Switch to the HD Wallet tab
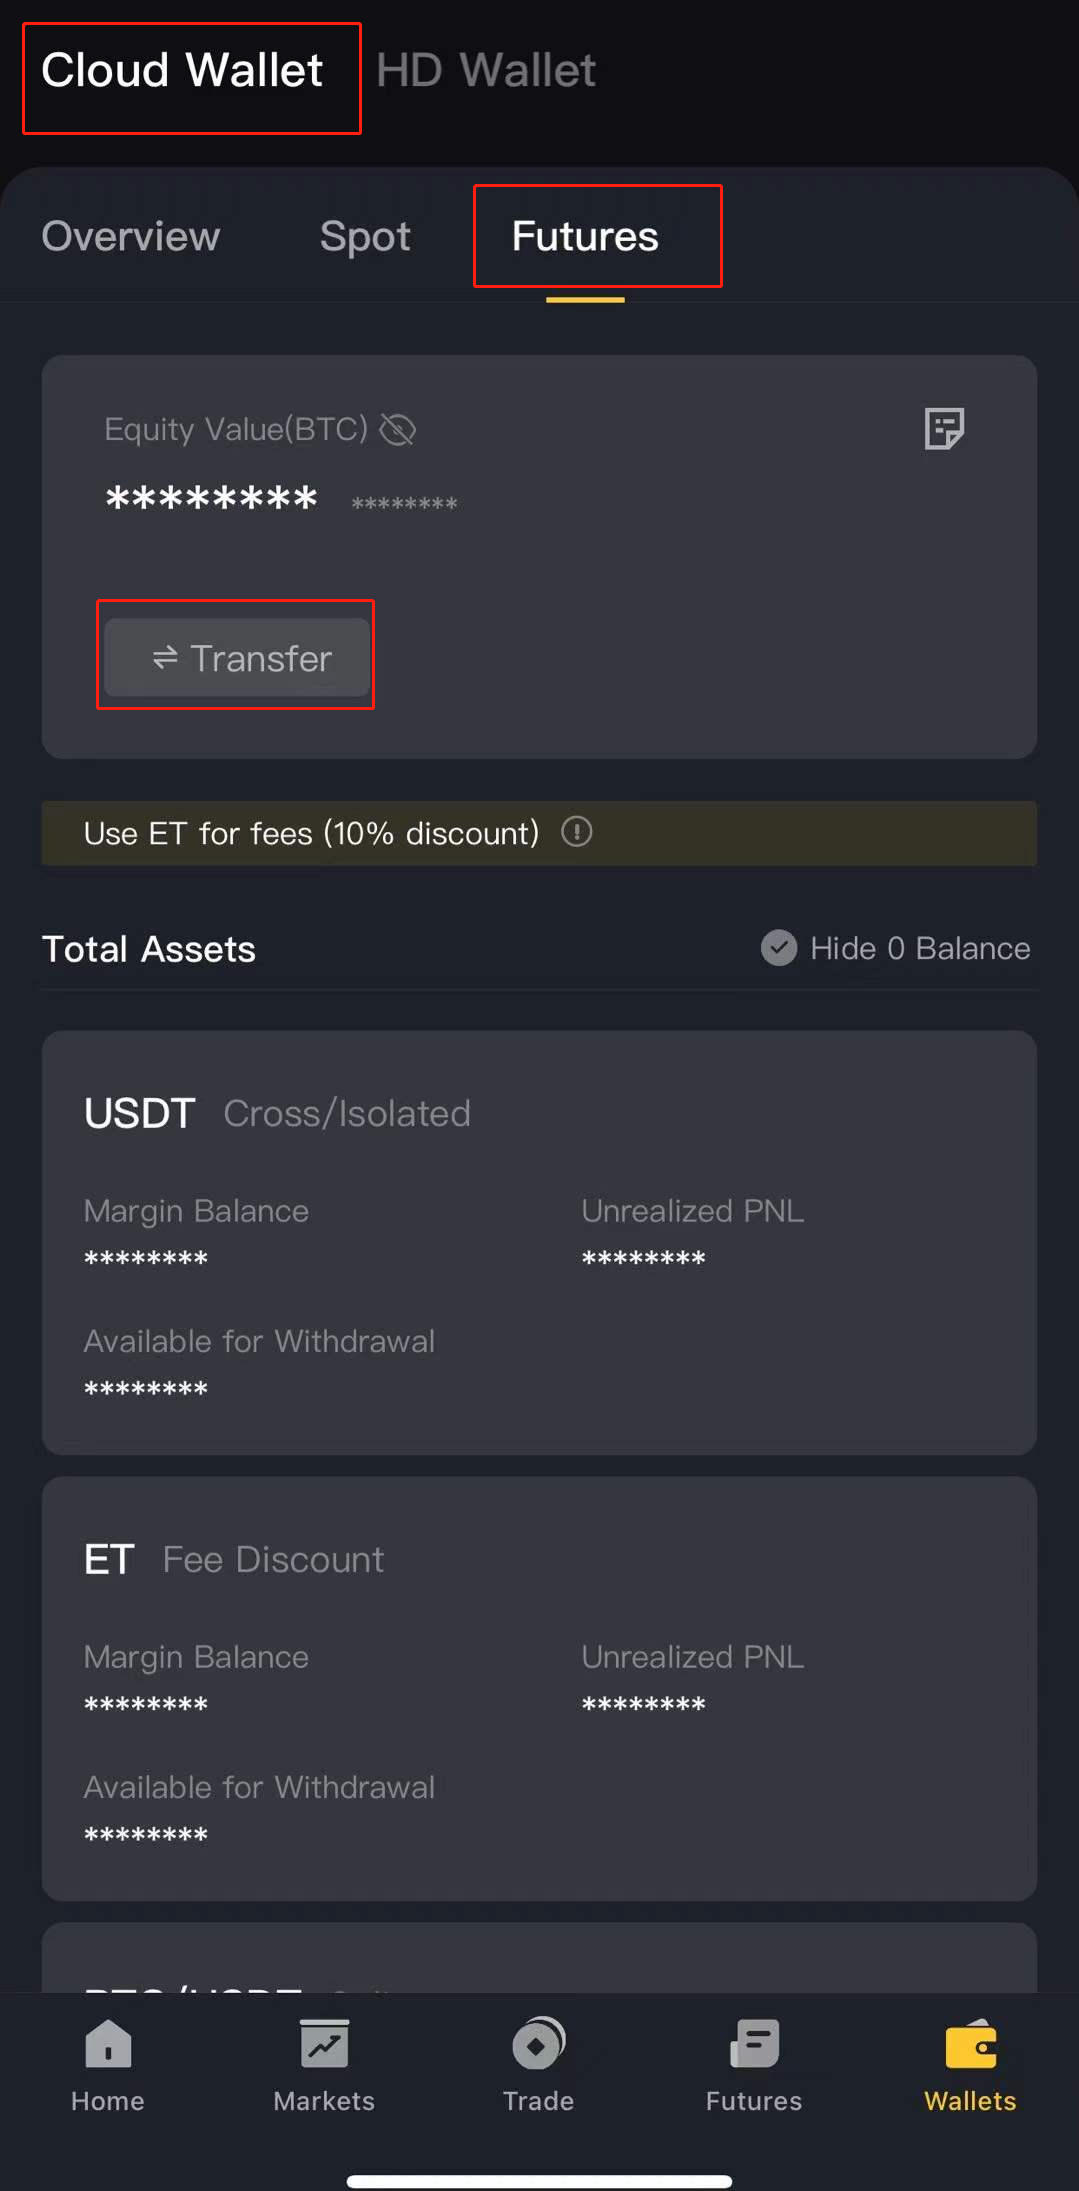 486,71
